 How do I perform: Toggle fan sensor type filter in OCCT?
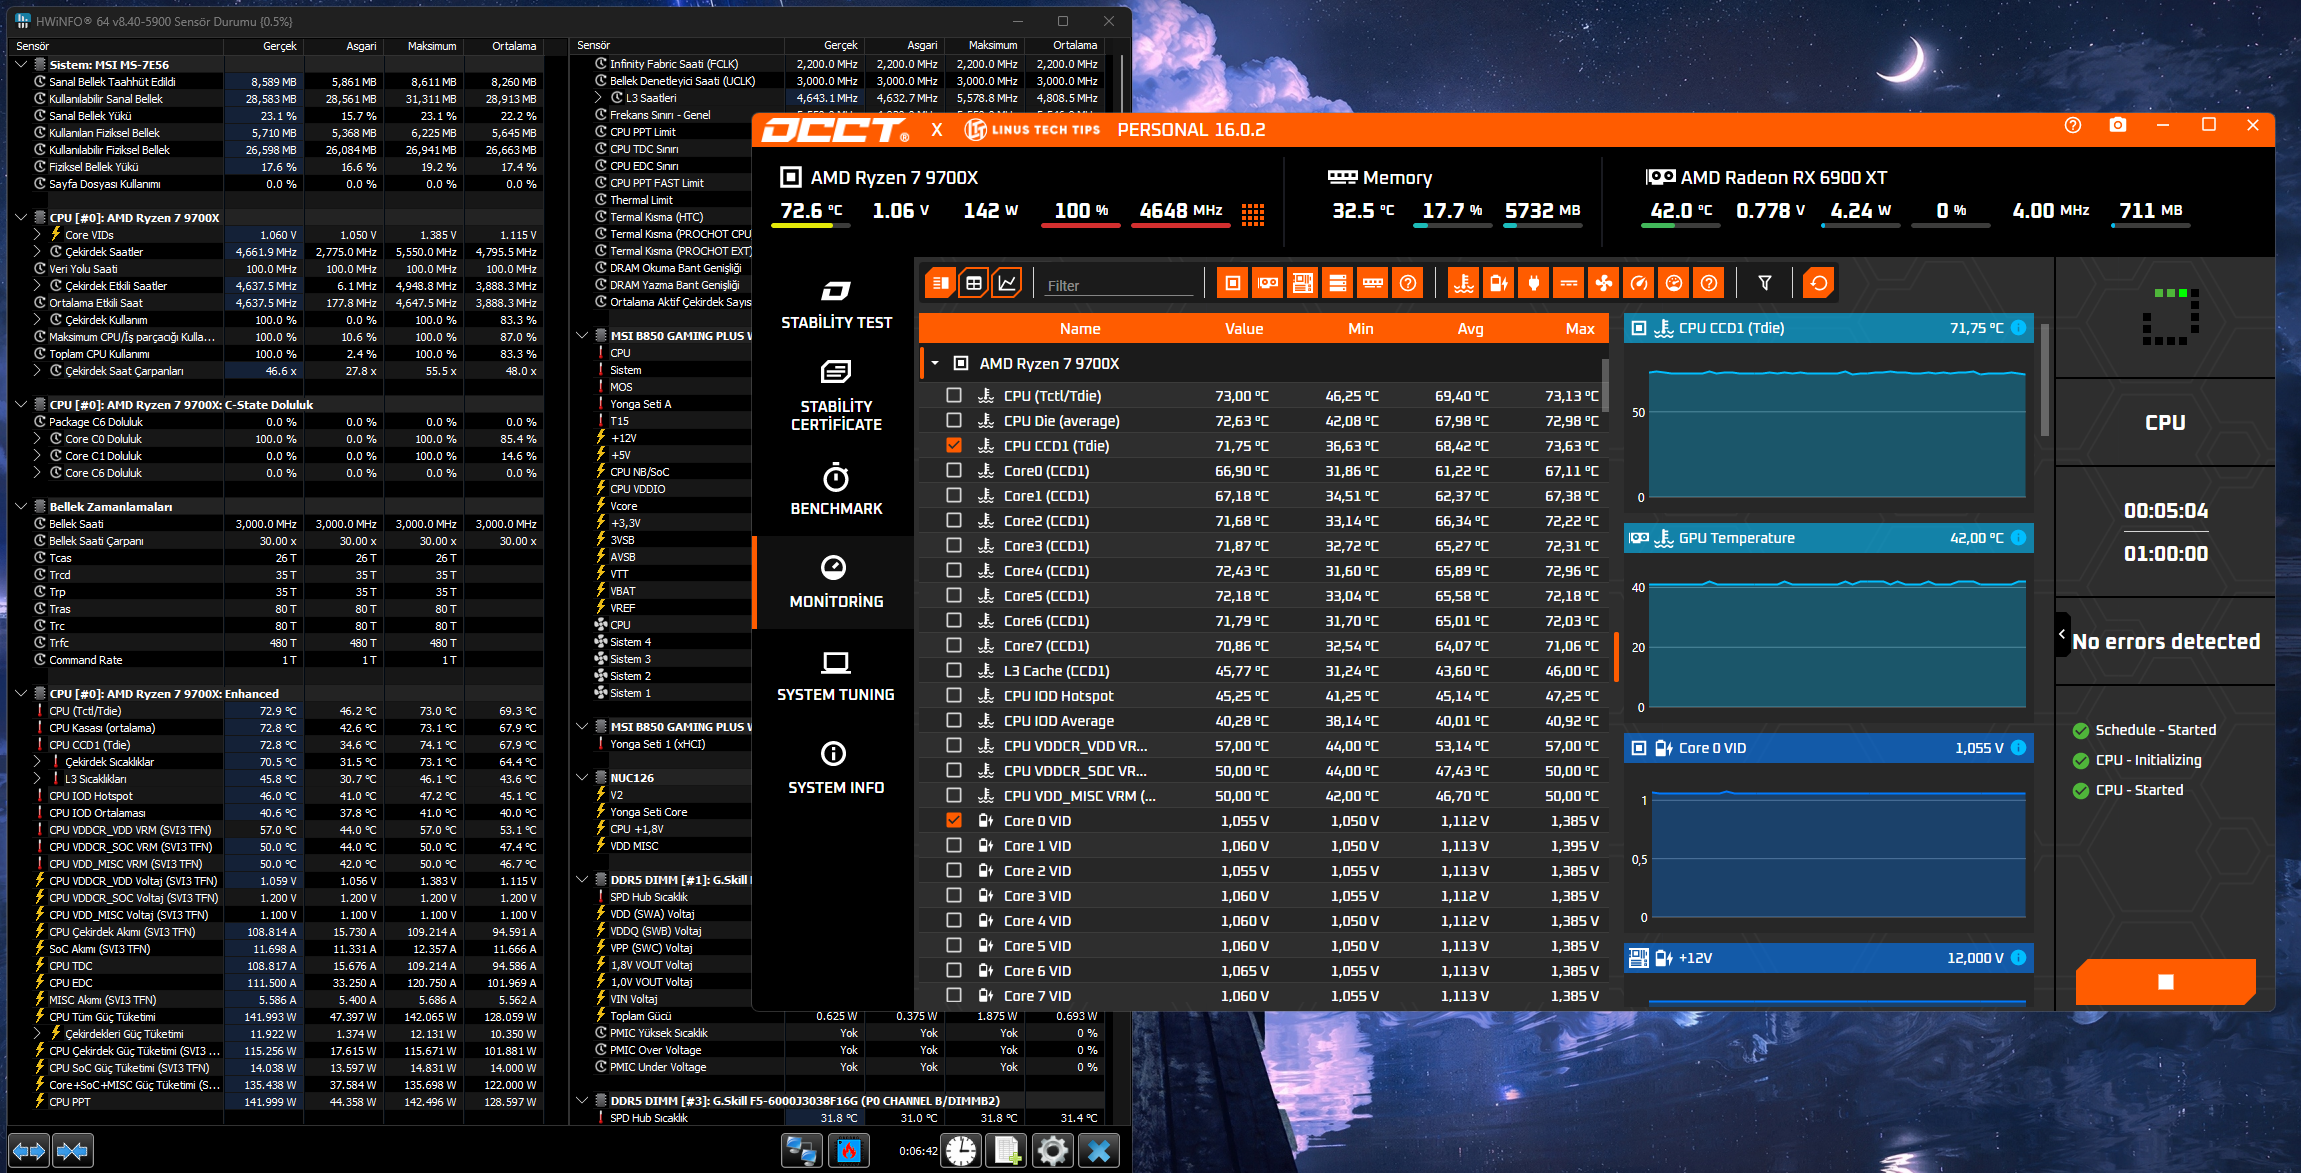[x=1604, y=283]
